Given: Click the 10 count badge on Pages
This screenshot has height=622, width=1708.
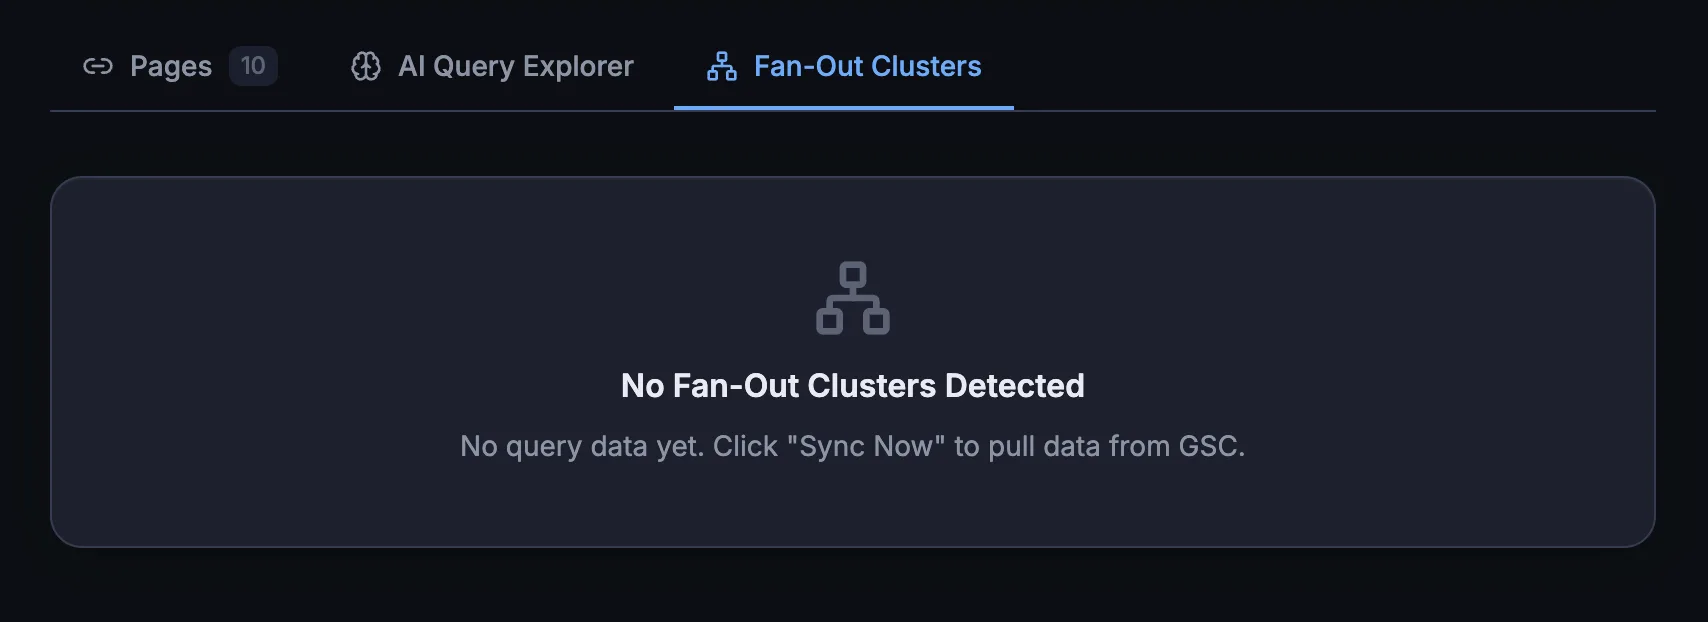Looking at the screenshot, I should click(254, 66).
